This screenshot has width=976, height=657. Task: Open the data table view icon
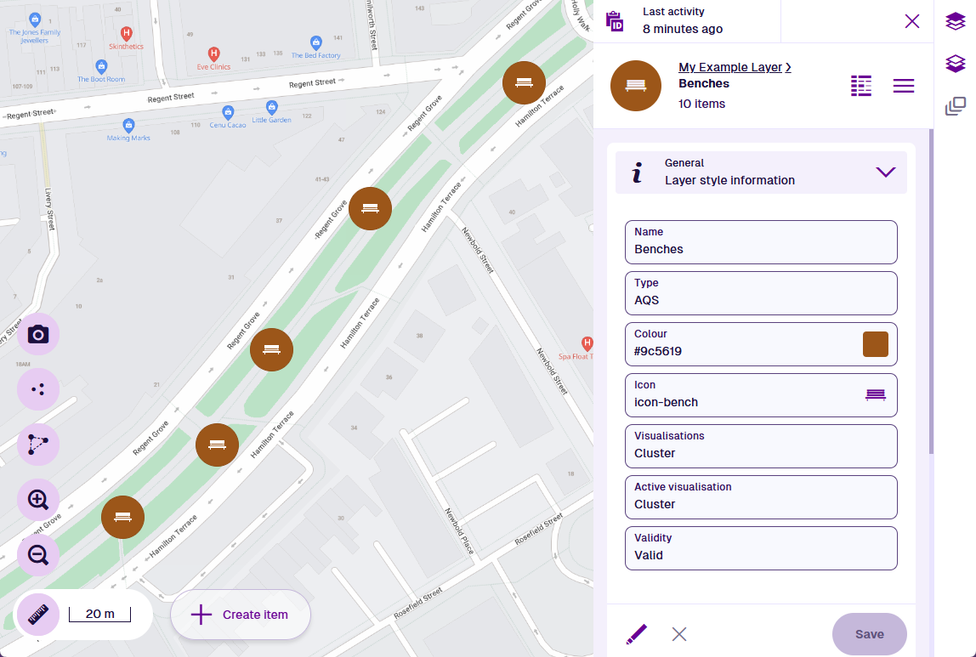click(x=861, y=86)
